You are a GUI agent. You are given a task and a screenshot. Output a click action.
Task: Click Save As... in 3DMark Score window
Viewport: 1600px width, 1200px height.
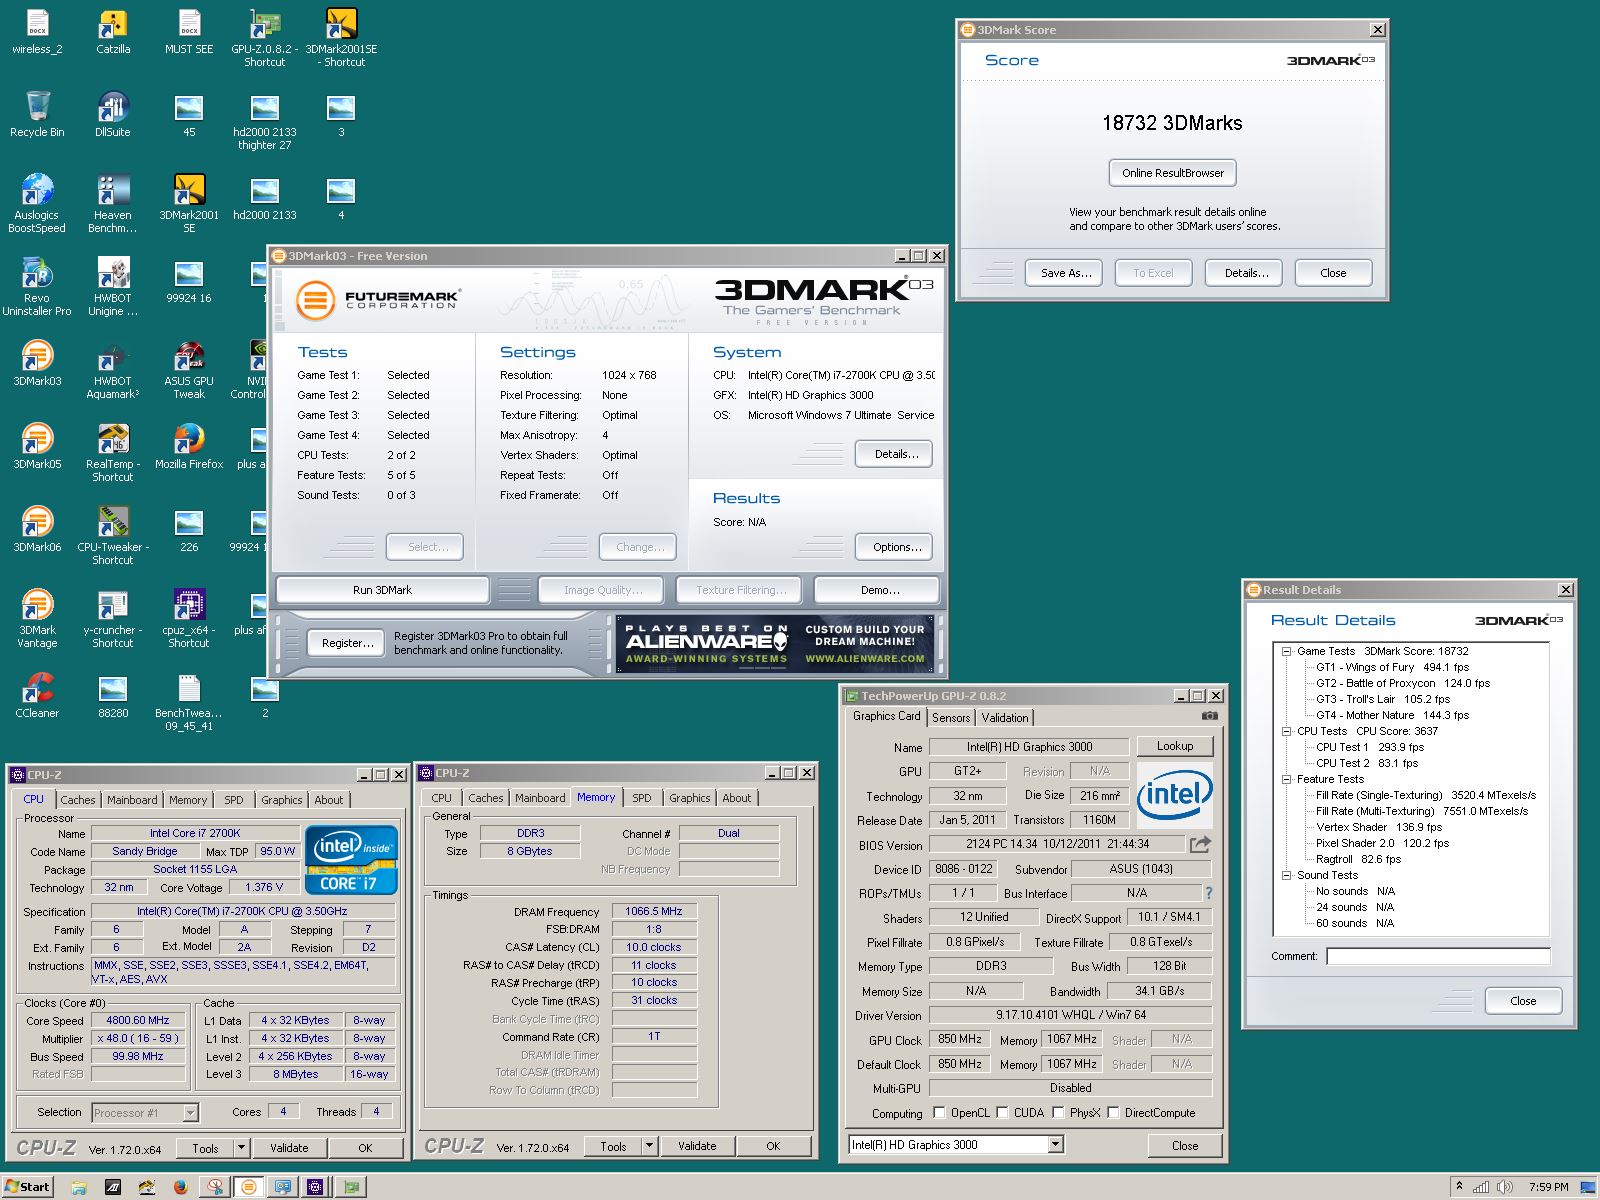[x=1064, y=273]
